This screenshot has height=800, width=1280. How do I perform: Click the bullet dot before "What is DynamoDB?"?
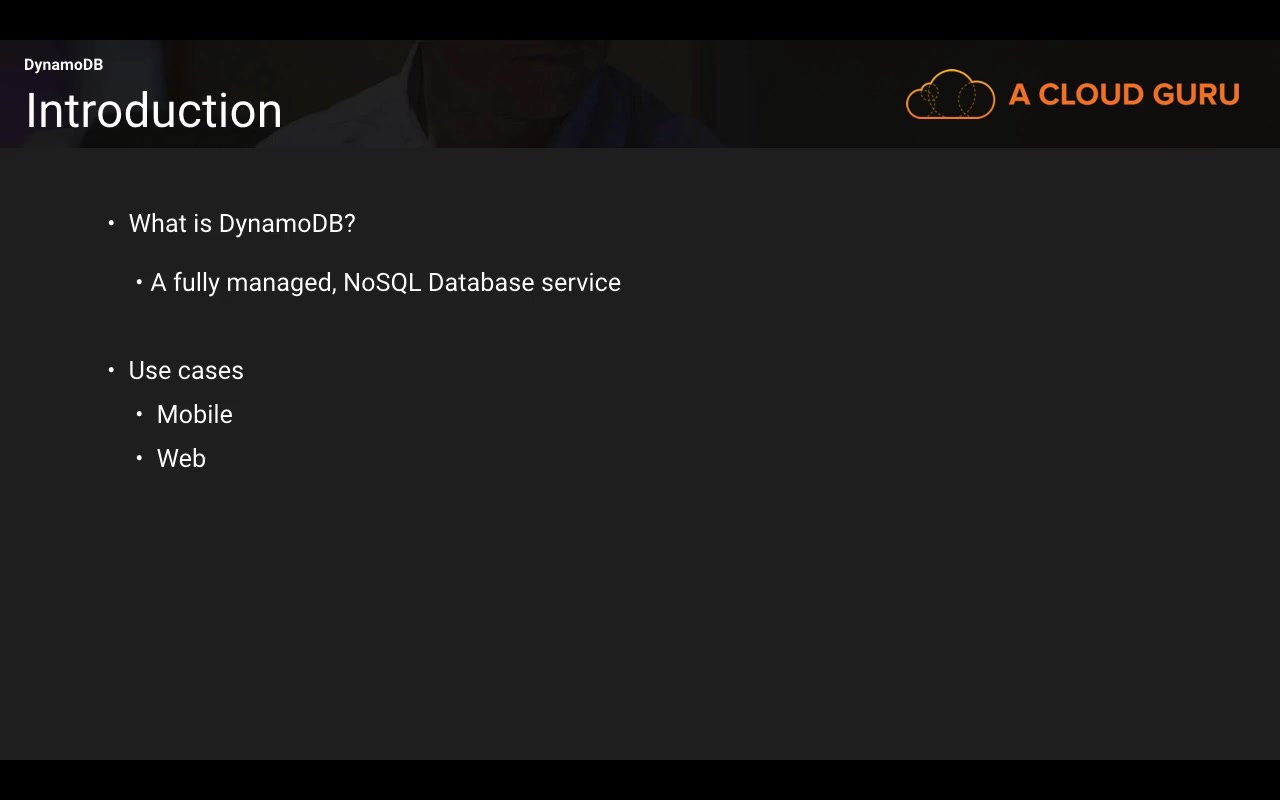(x=111, y=223)
